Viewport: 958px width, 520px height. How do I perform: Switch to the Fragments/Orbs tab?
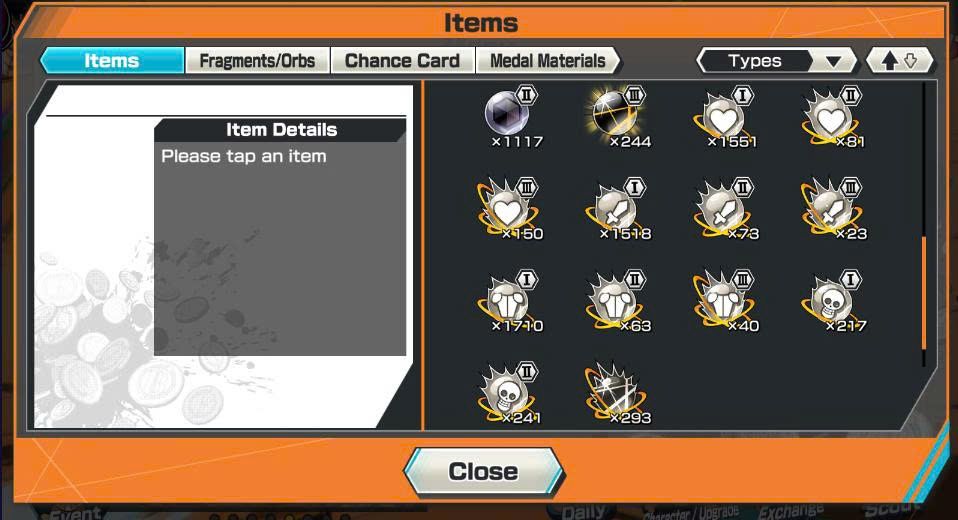[x=257, y=60]
